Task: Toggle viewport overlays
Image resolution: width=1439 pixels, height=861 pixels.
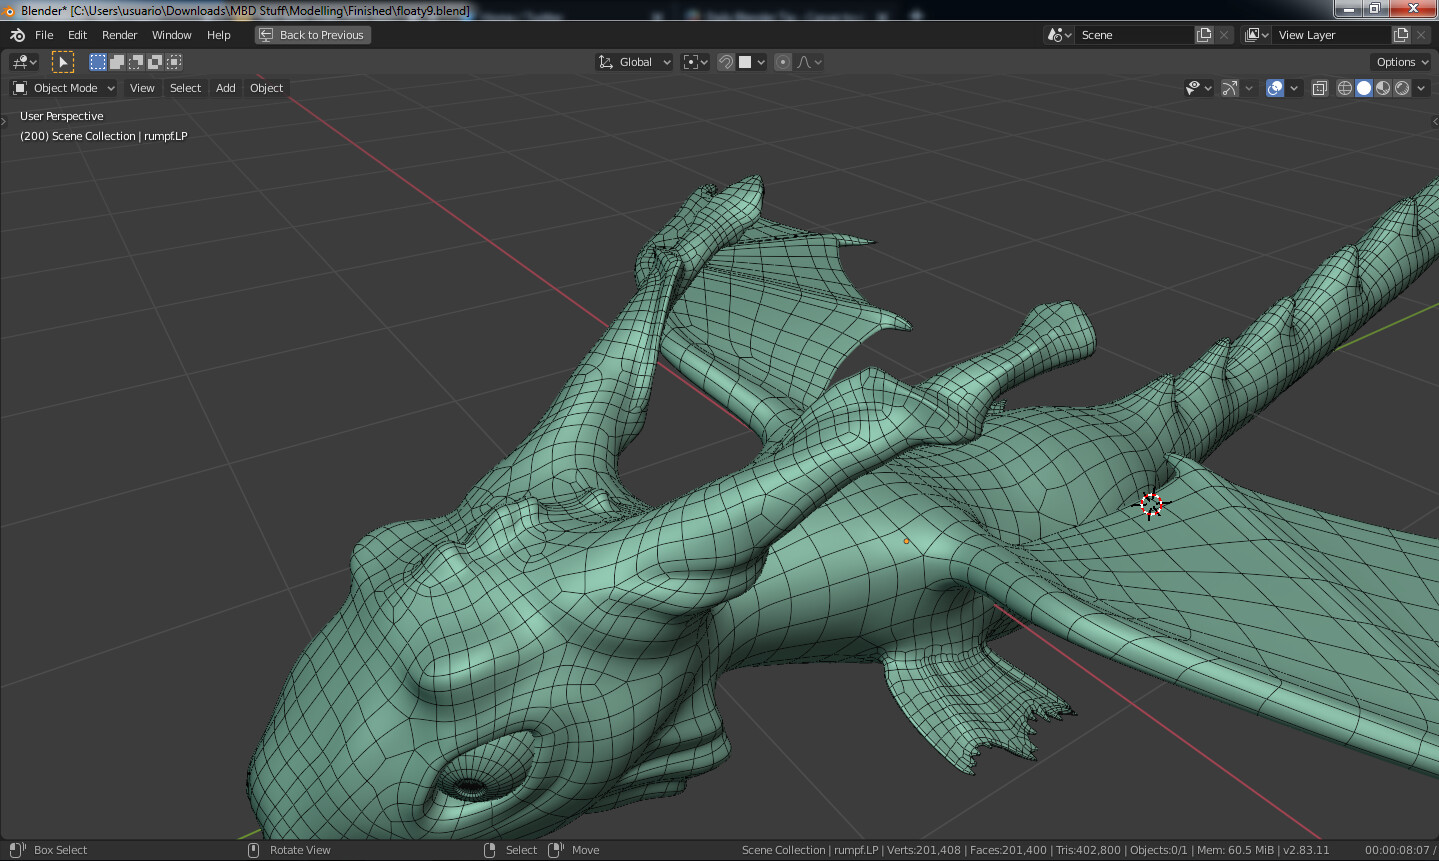Action: (1274, 88)
